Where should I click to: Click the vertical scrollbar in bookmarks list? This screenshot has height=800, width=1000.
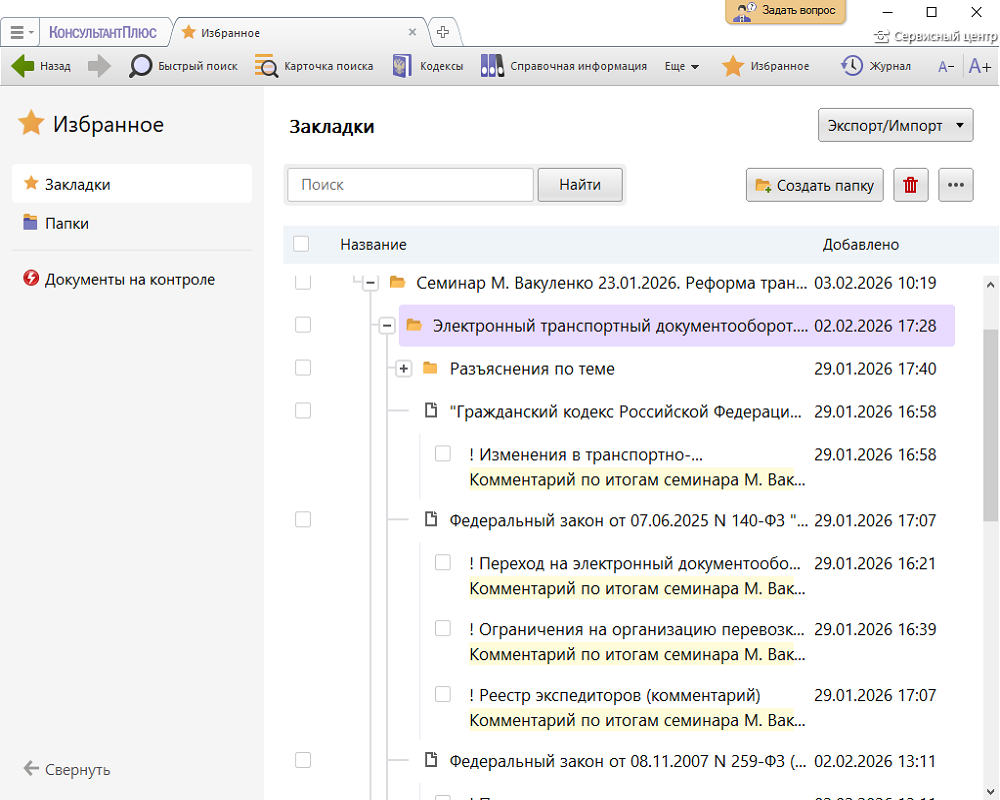coord(990,425)
